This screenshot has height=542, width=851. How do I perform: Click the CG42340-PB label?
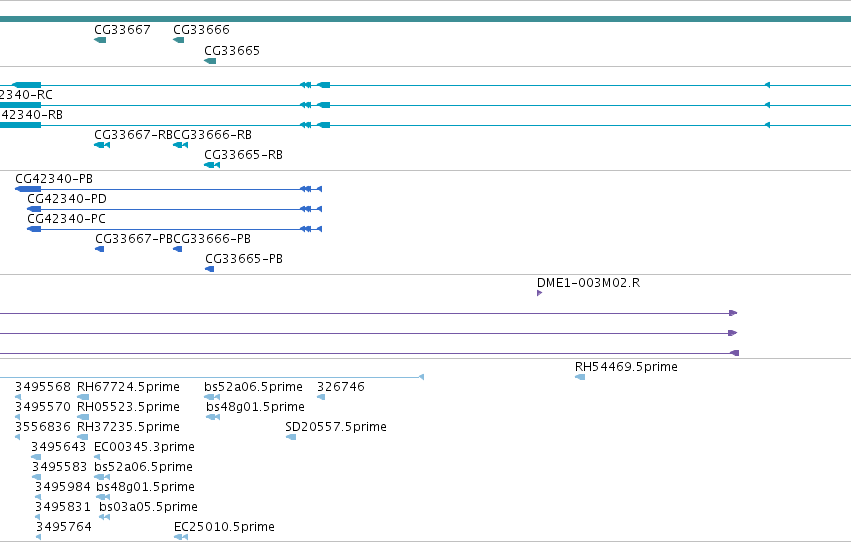tap(54, 178)
